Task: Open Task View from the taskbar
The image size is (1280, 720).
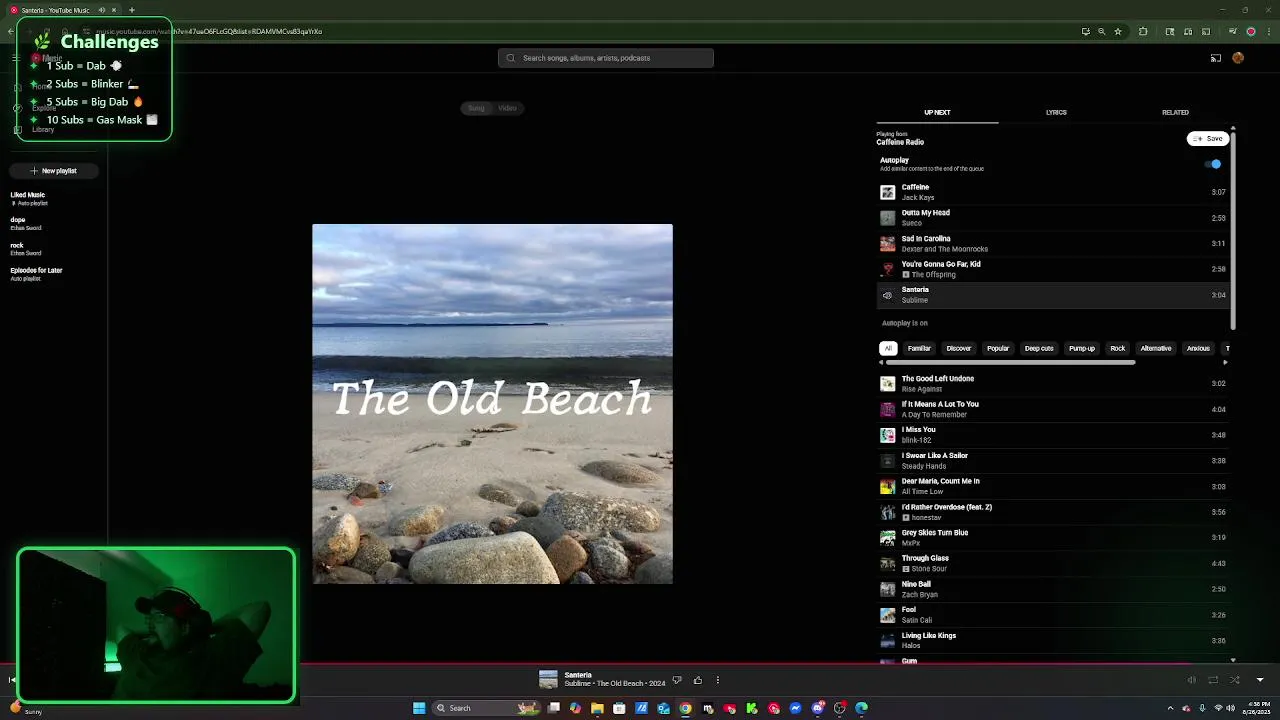Action: click(x=553, y=708)
